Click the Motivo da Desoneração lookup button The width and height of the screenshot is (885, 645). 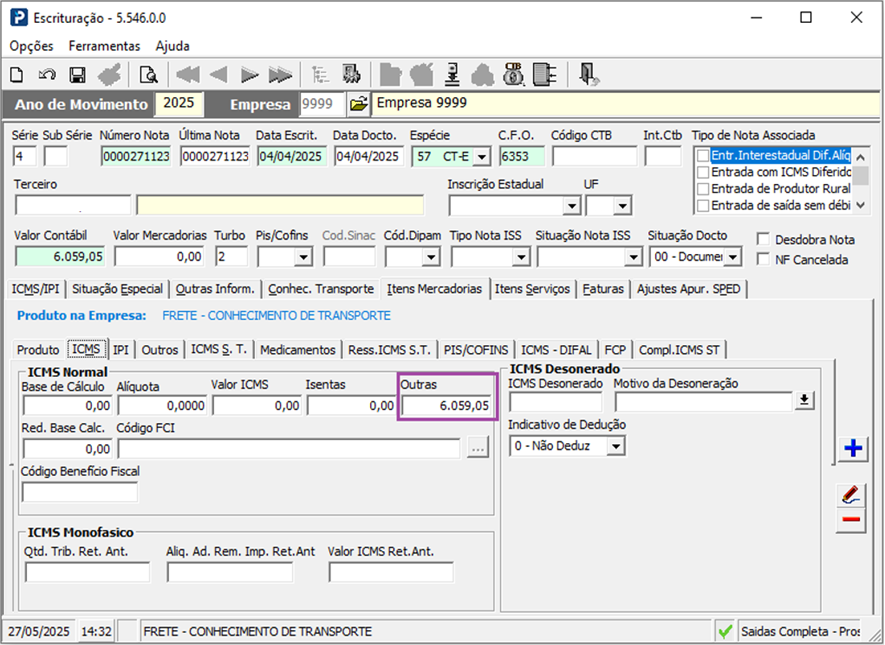pyautogui.click(x=803, y=401)
